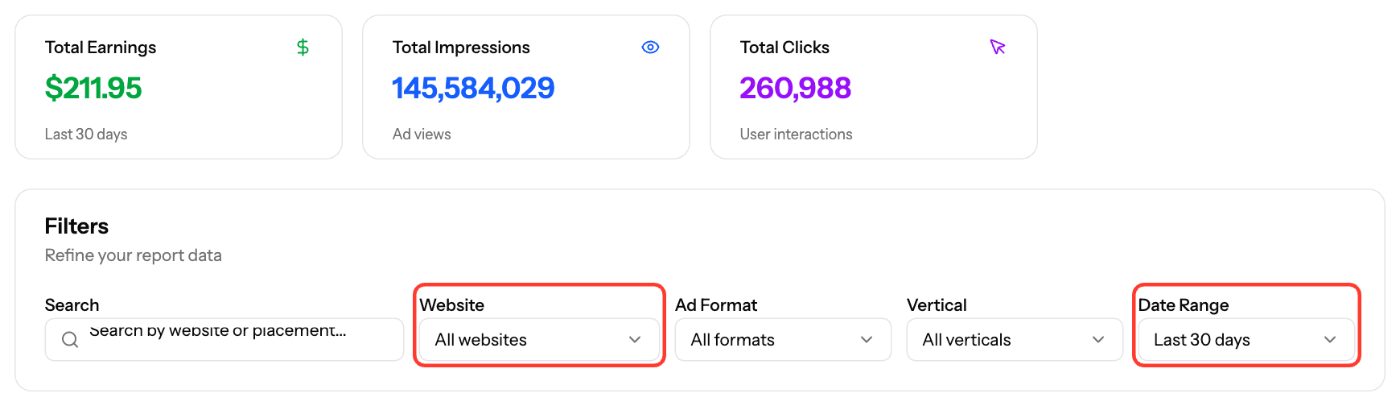Viewport: 1400px width, 406px height.
Task: Open the All formats dropdown
Action: pyautogui.click(x=783, y=340)
